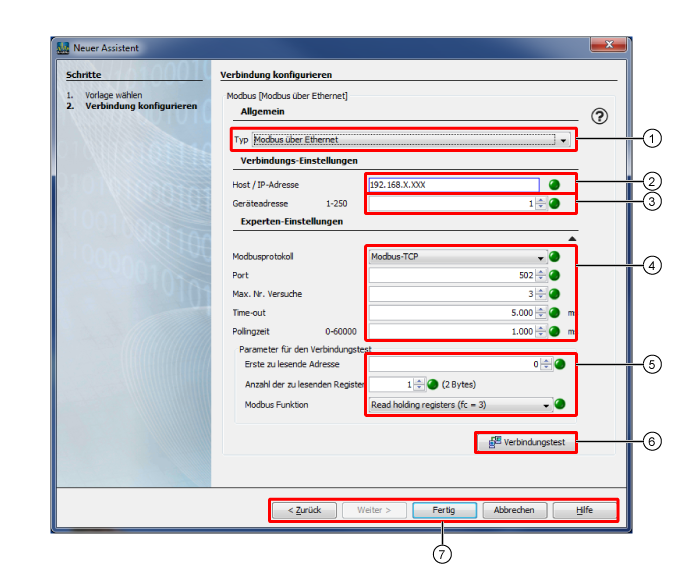Click the Verbindungstest button
690x571 pixels.
(x=526, y=442)
